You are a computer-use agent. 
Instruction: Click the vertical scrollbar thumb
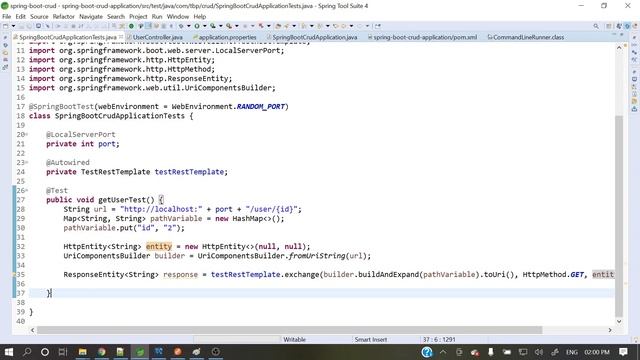(x=619, y=216)
